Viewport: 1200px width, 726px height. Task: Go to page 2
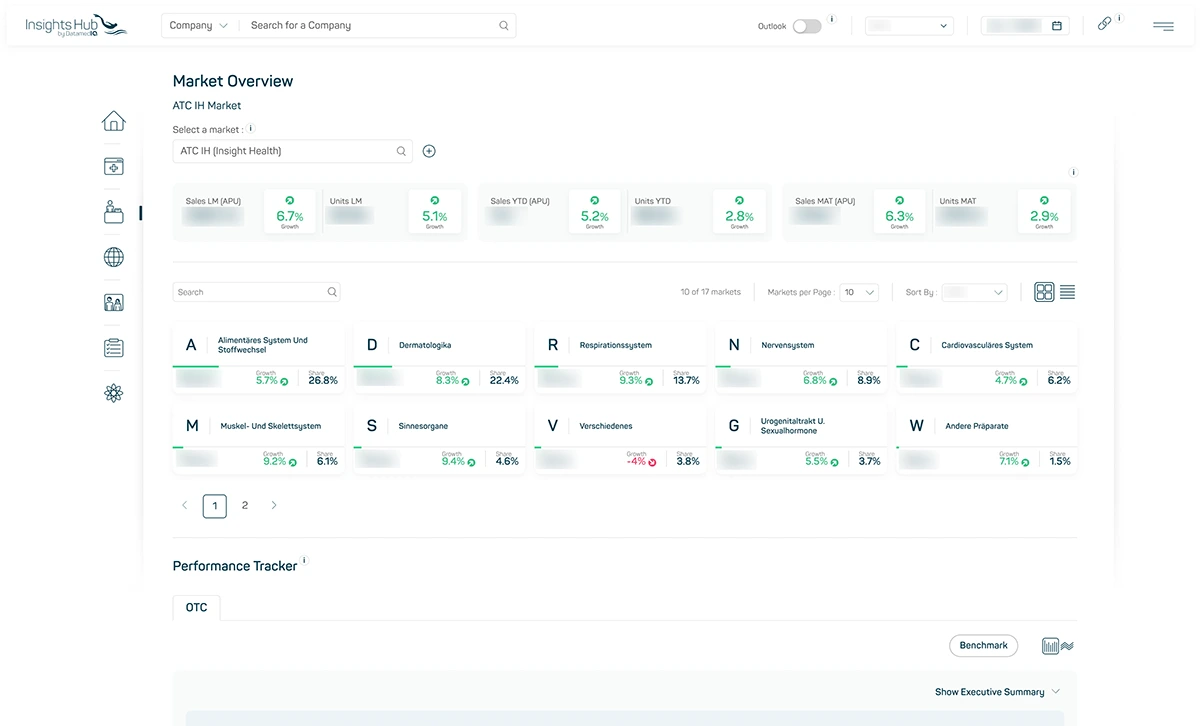click(x=245, y=506)
